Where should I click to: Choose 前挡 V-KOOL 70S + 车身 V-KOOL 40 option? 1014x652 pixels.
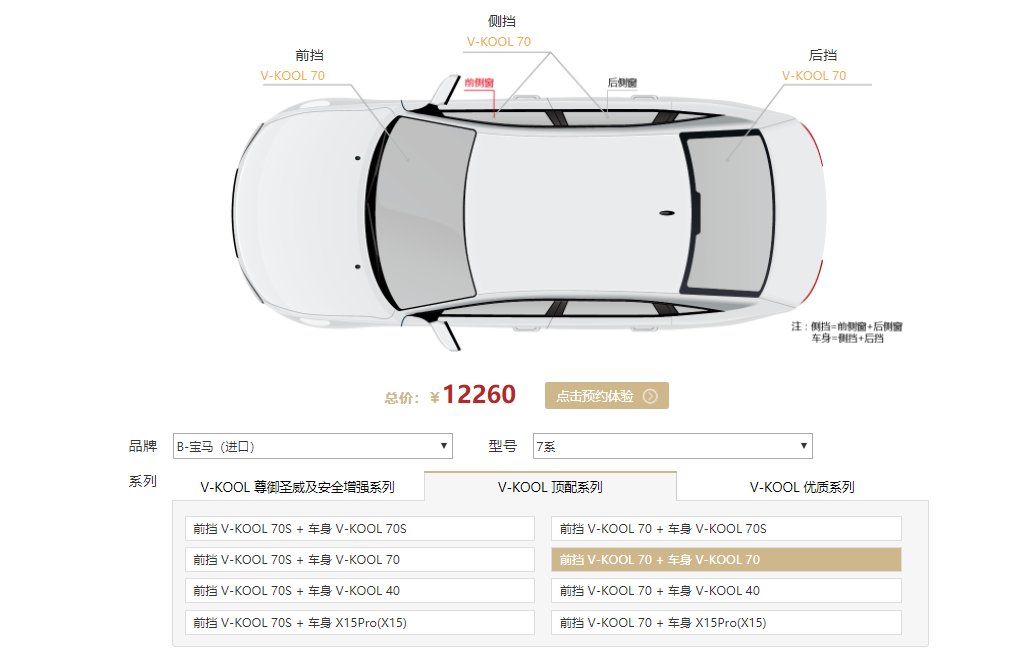(x=360, y=591)
